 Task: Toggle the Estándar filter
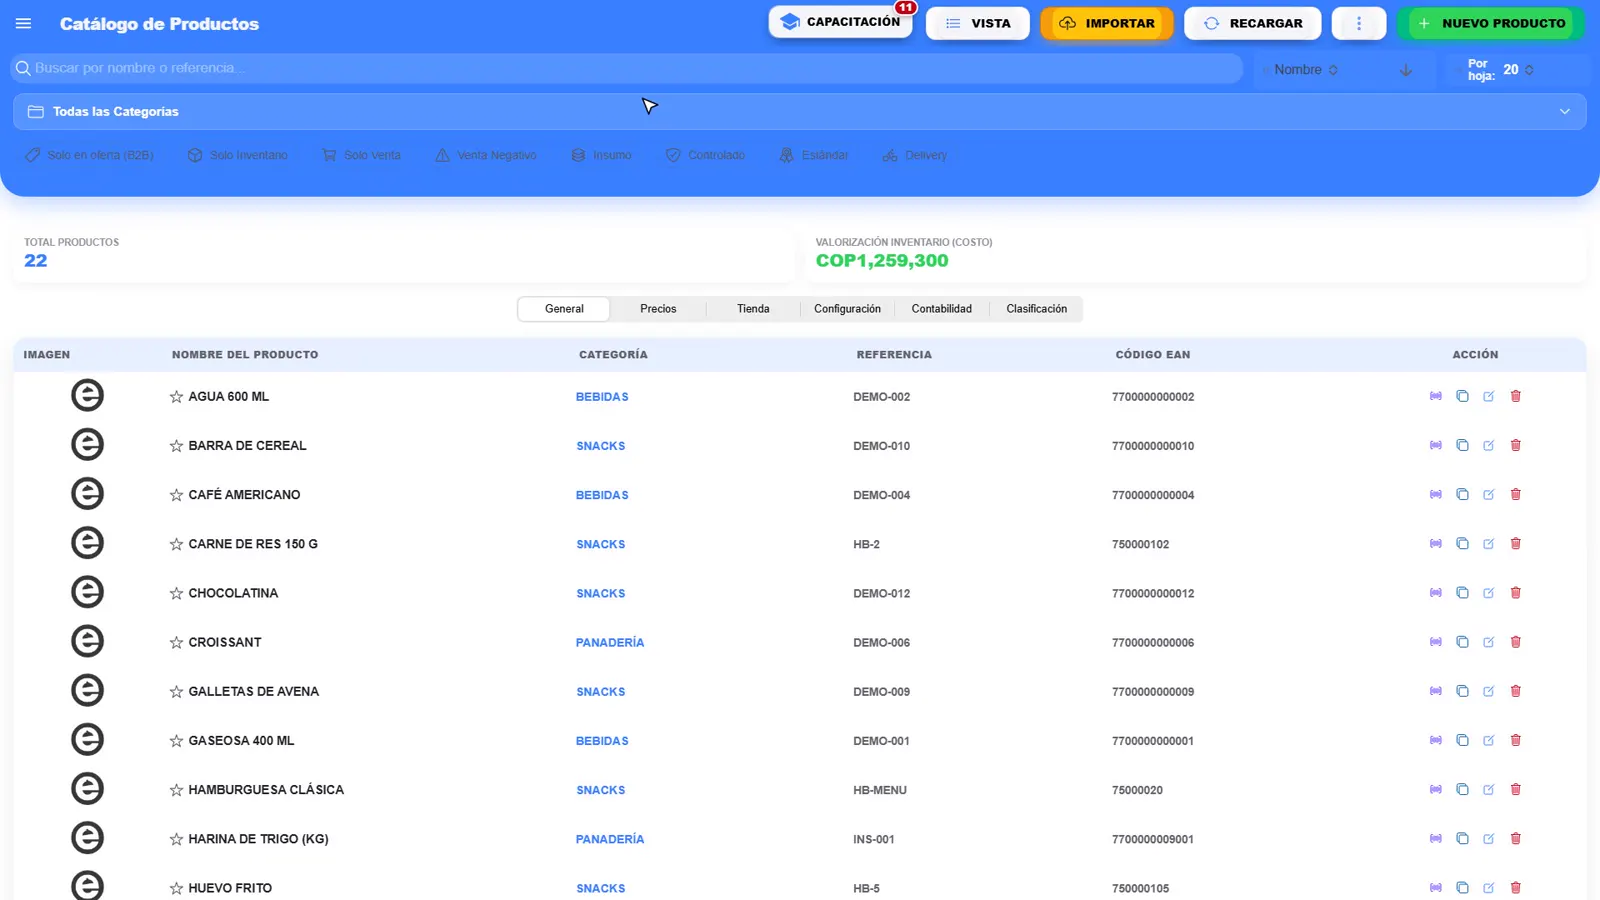pyautogui.click(x=814, y=155)
